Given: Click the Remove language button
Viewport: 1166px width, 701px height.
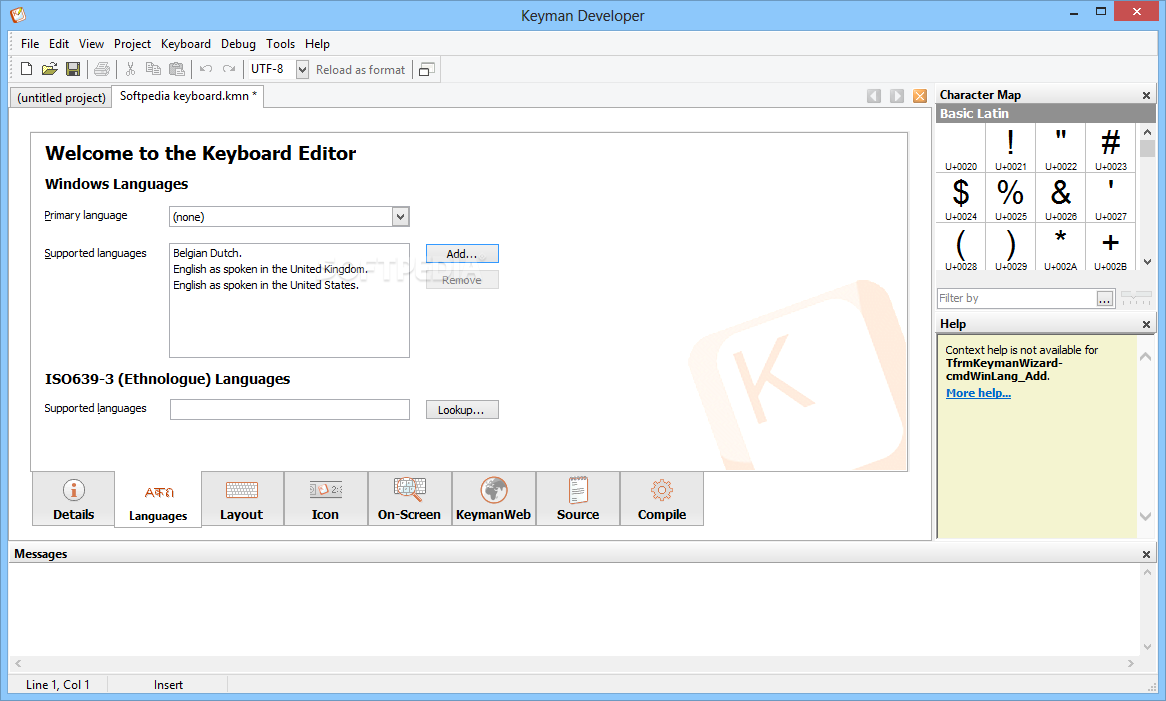Looking at the screenshot, I should click(462, 280).
